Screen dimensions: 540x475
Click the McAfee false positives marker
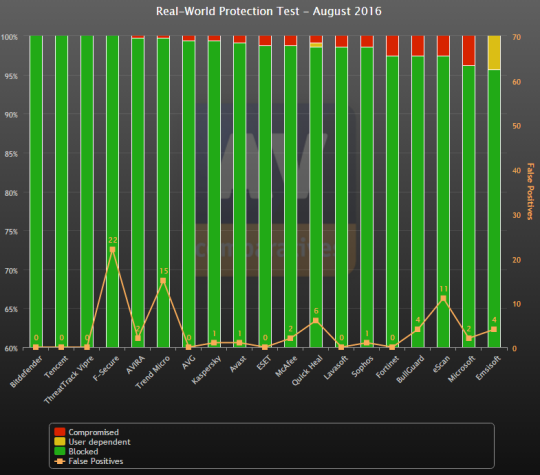pos(290,338)
